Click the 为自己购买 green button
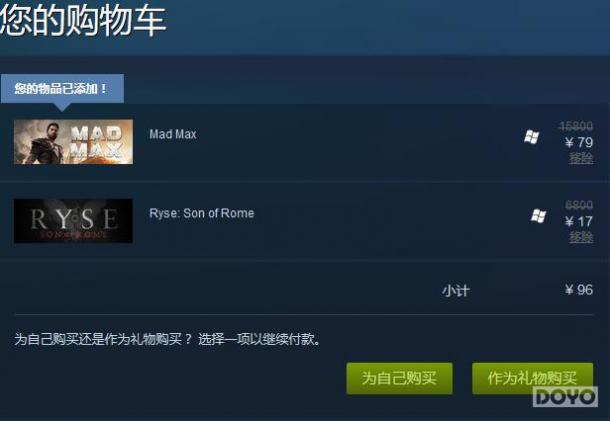The width and height of the screenshot is (610, 421). [x=400, y=378]
